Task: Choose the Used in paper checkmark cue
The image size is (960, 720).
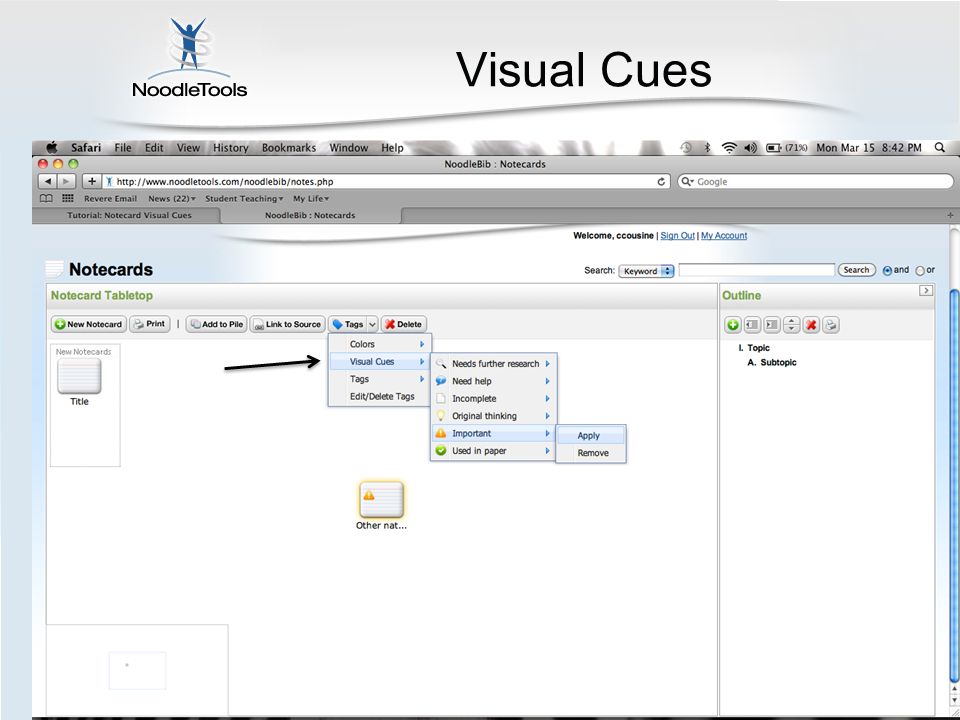Action: pos(493,451)
